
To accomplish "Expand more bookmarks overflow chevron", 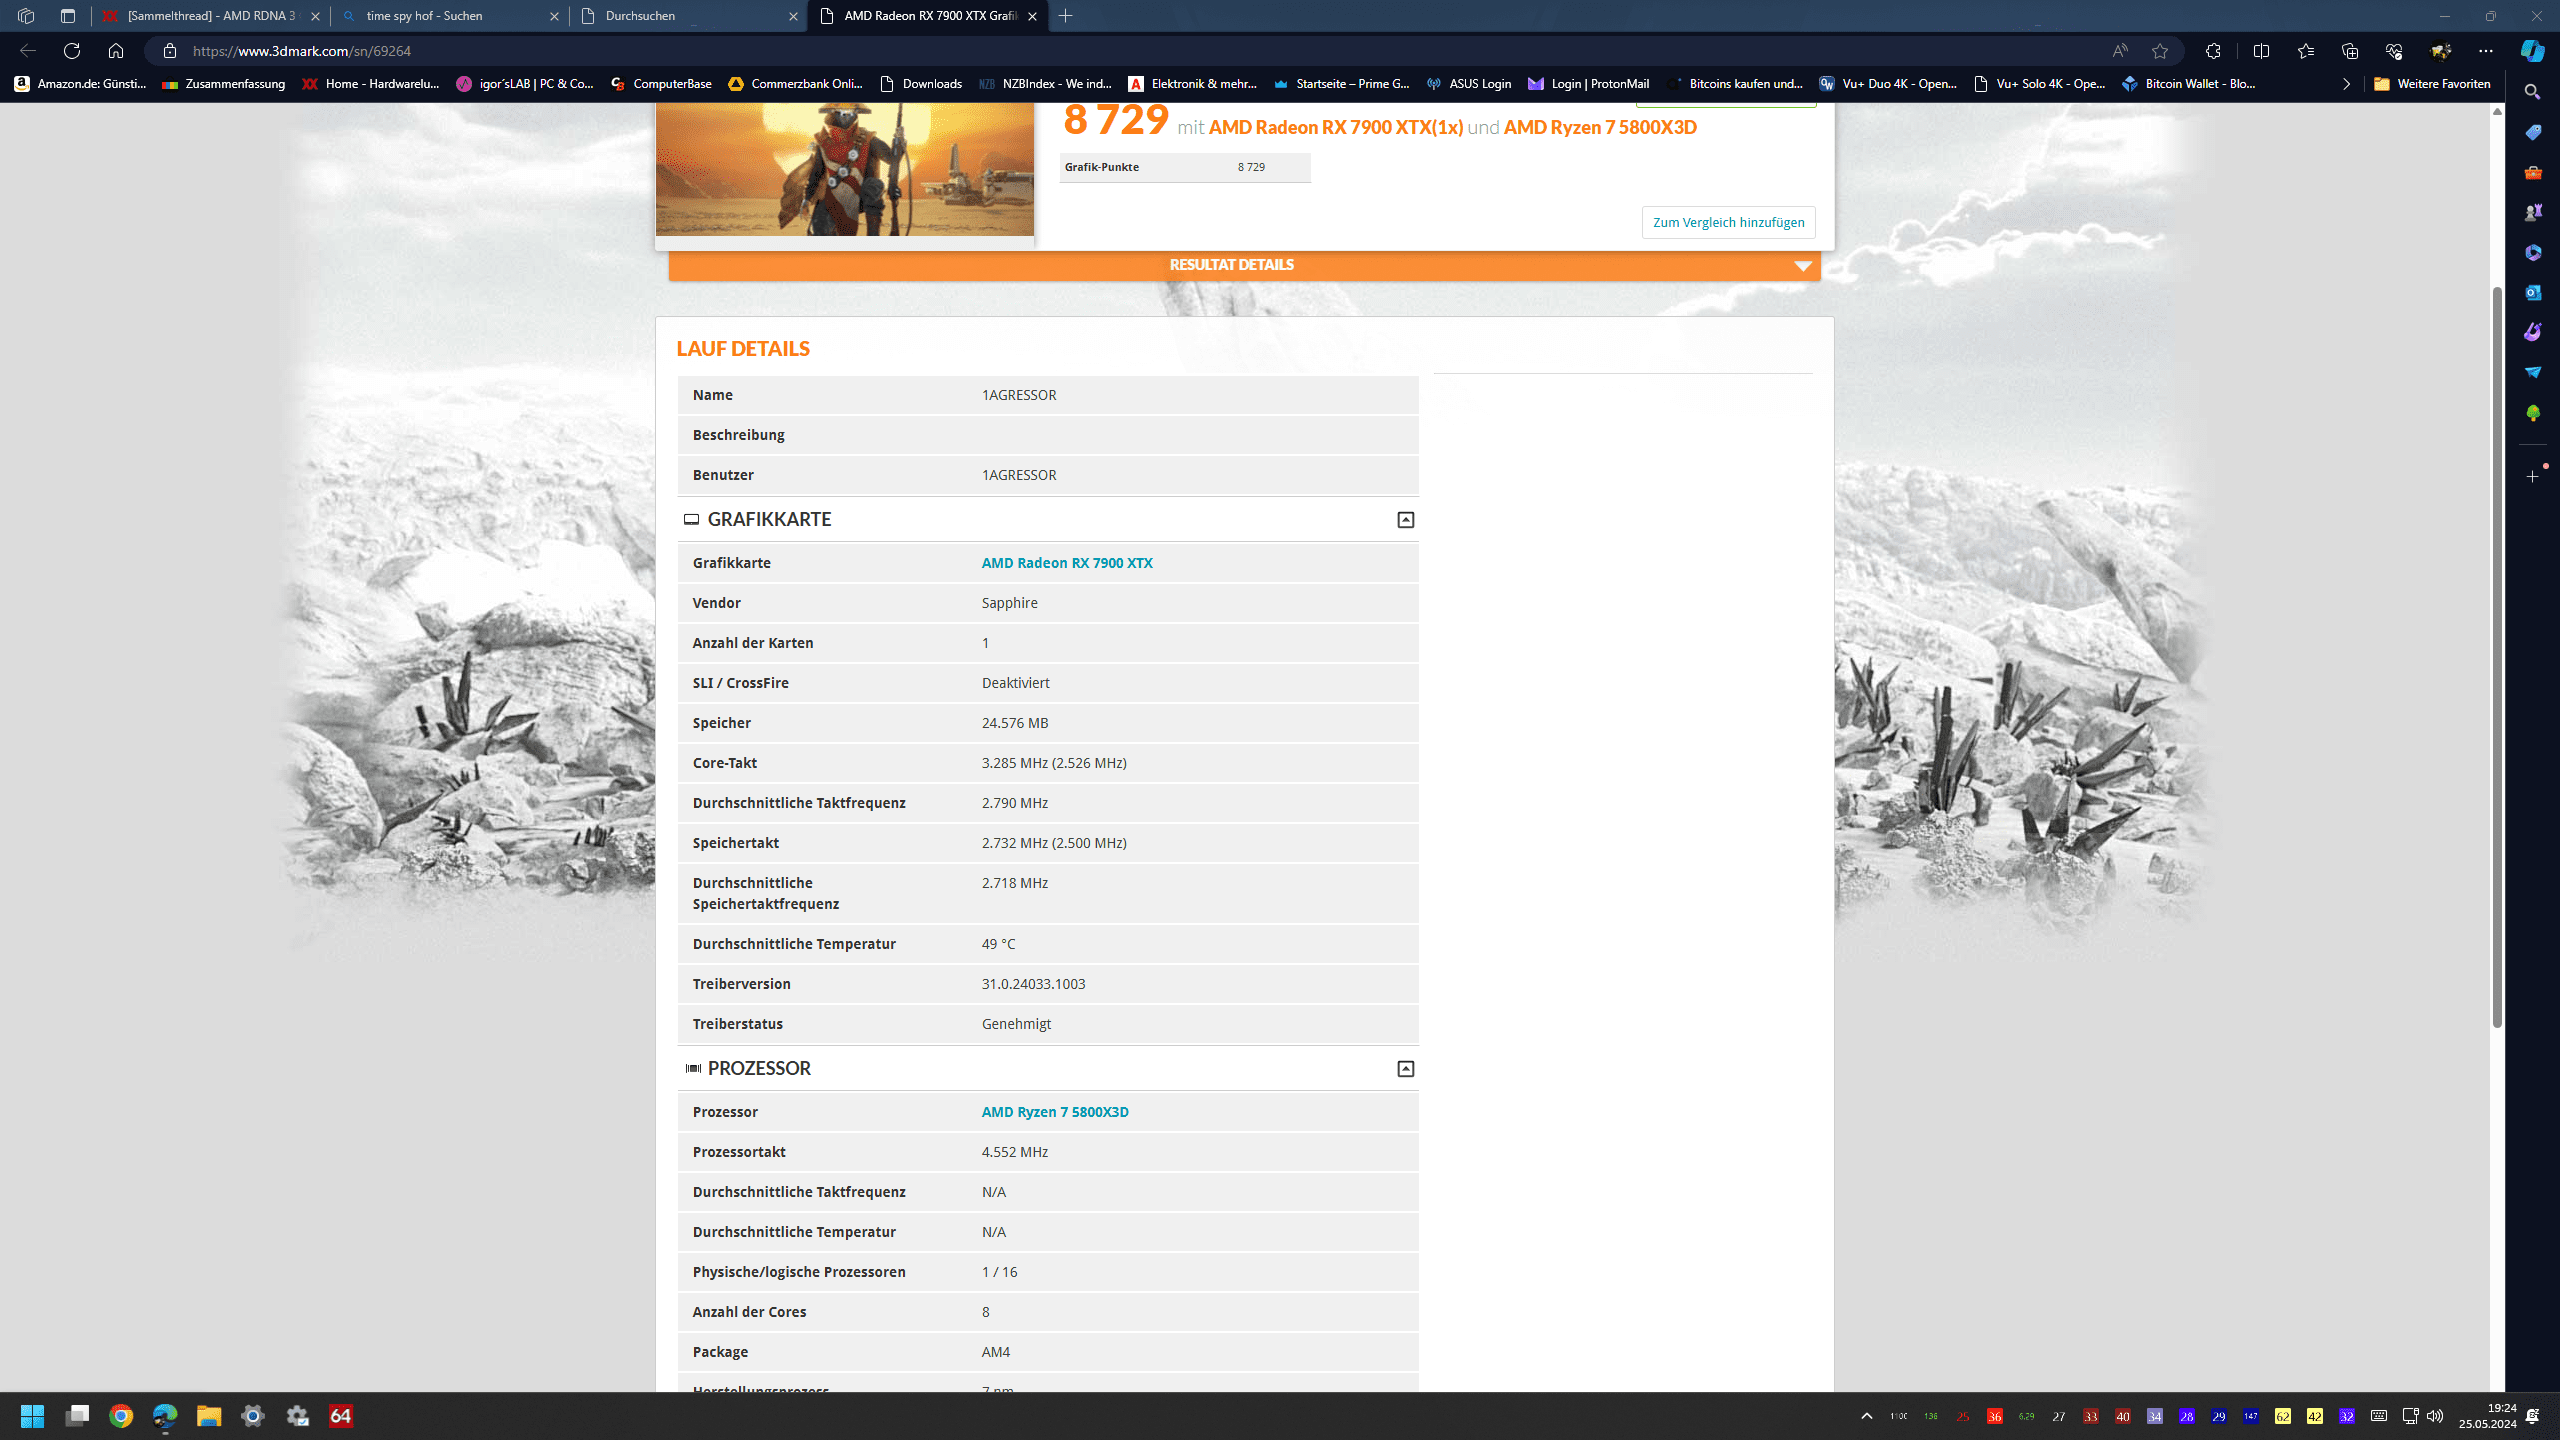I will [2346, 84].
